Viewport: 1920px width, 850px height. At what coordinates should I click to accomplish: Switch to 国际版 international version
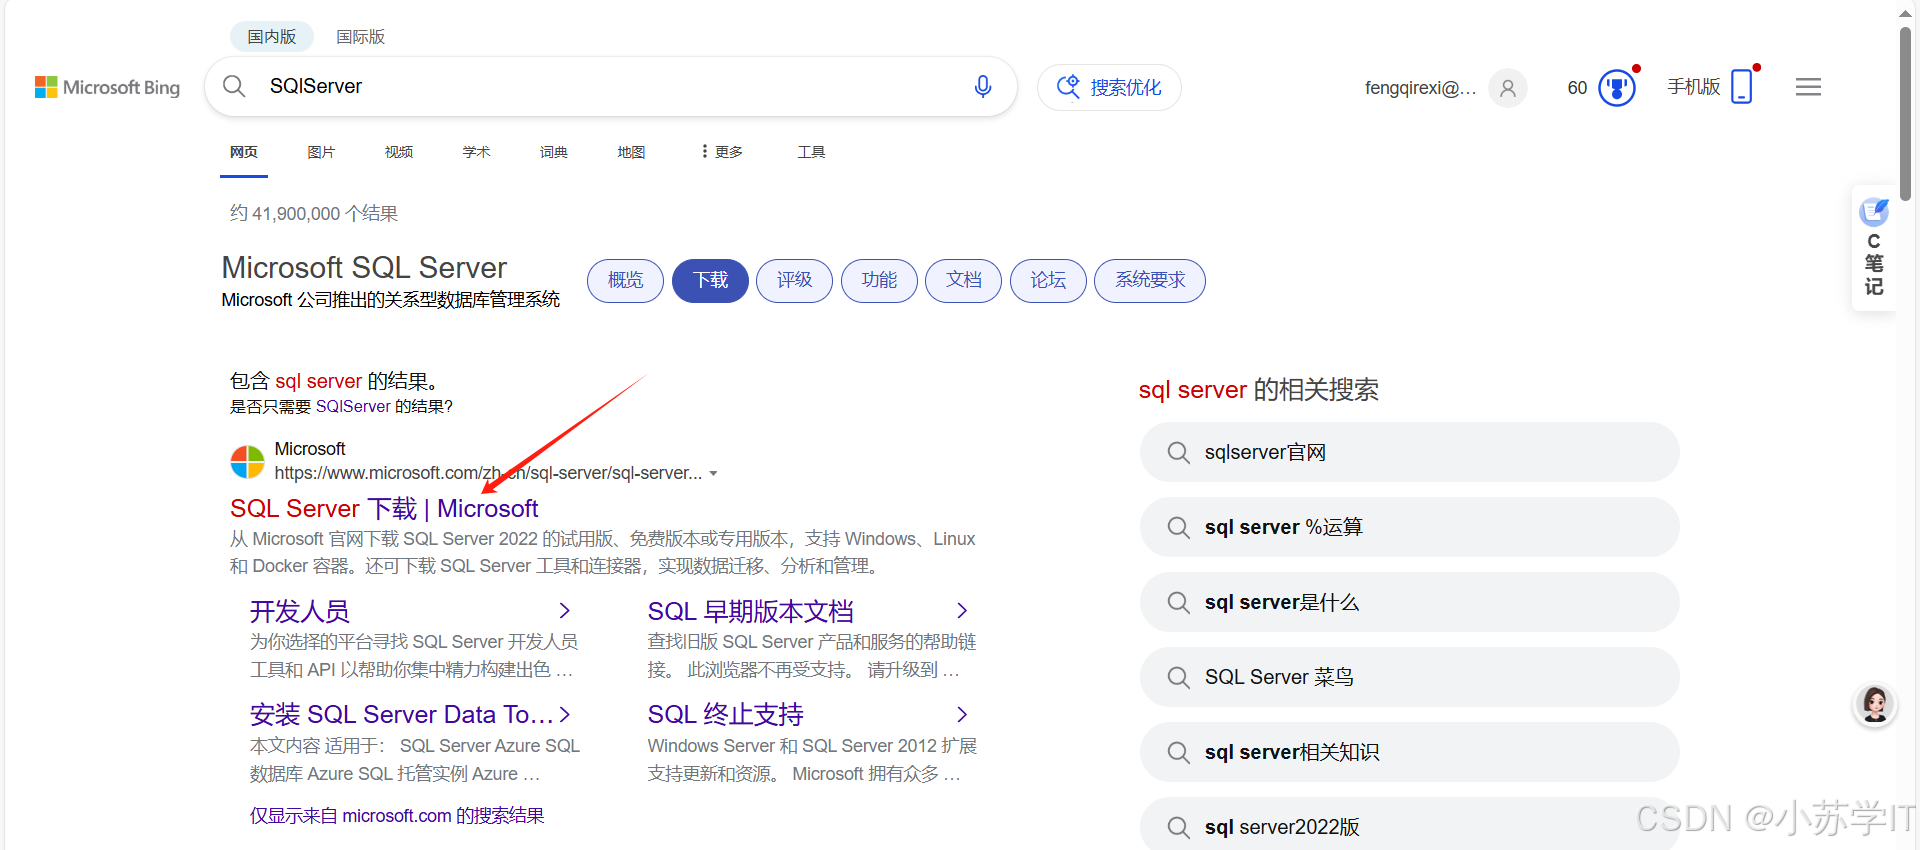pos(360,36)
